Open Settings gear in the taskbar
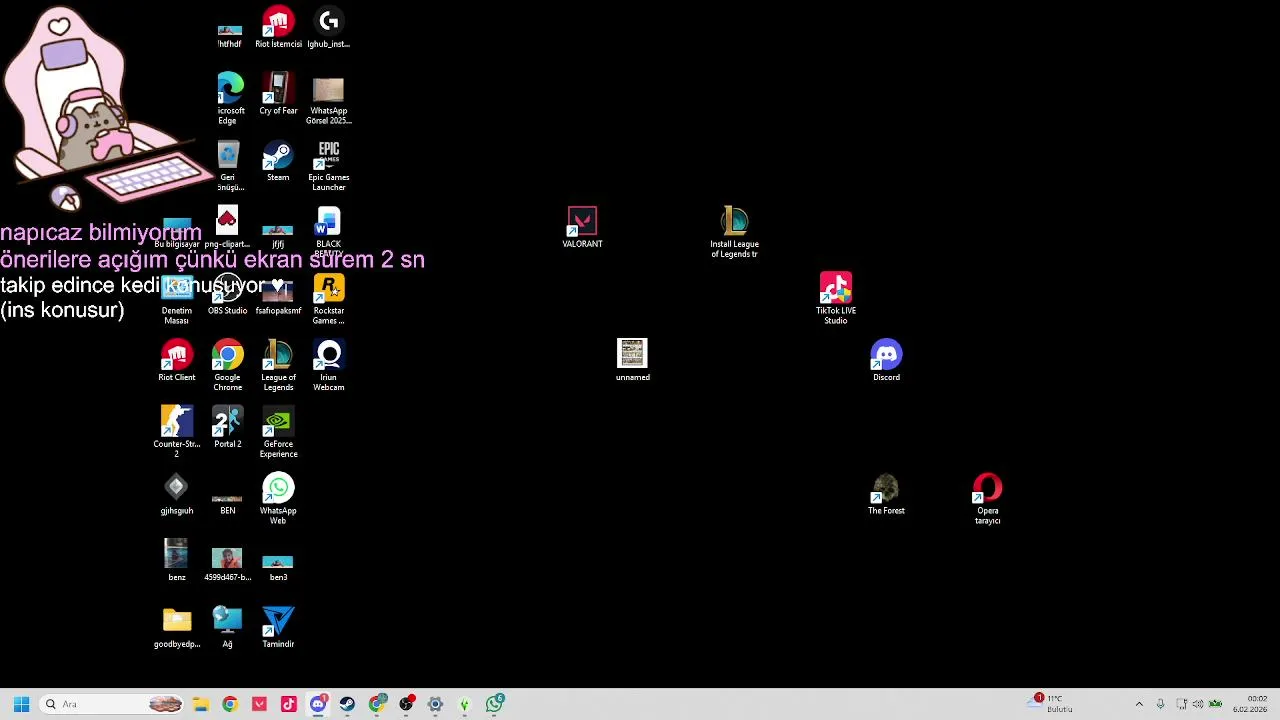Screen dimensions: 1280x720 click(435, 704)
